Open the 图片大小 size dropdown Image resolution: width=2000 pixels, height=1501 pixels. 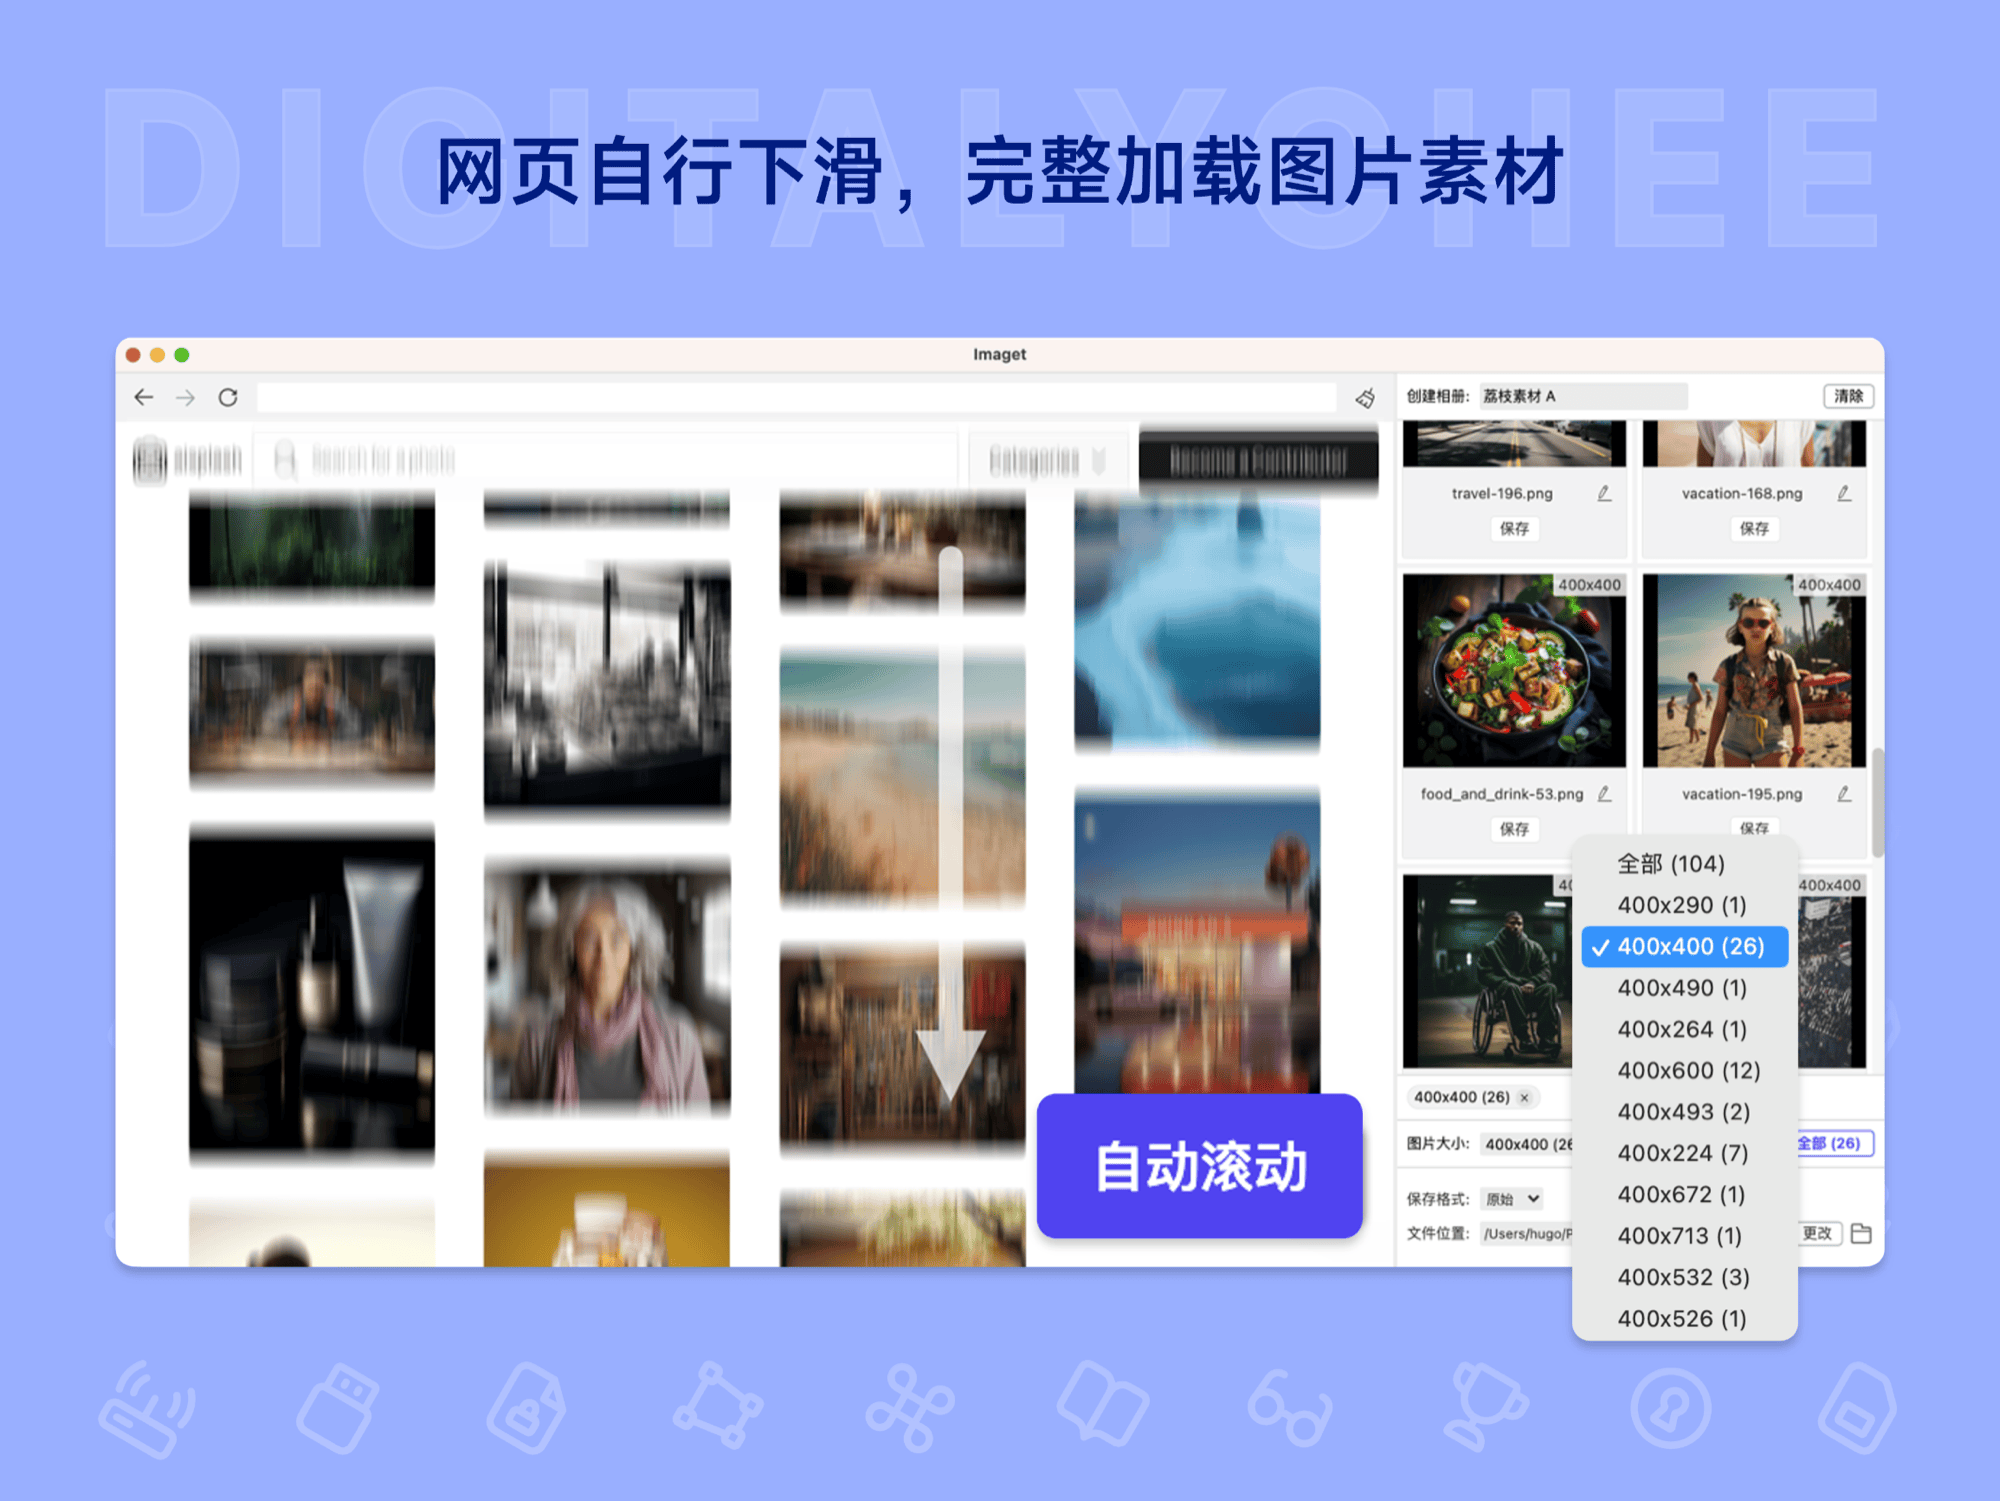pyautogui.click(x=1525, y=1143)
